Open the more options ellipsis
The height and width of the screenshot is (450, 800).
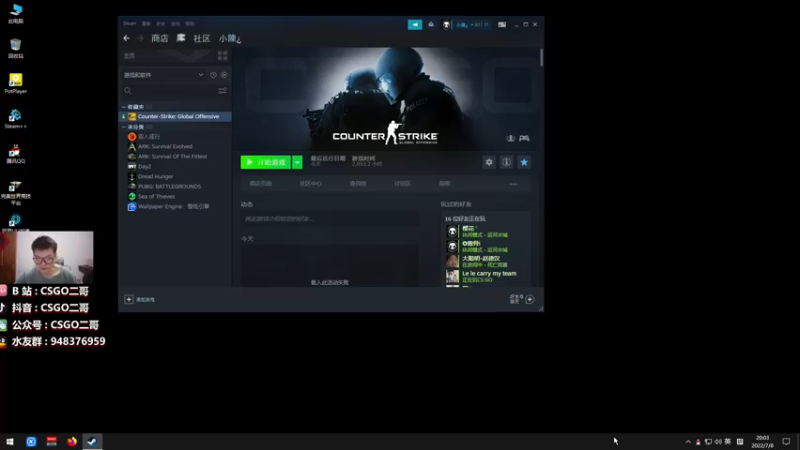point(513,184)
